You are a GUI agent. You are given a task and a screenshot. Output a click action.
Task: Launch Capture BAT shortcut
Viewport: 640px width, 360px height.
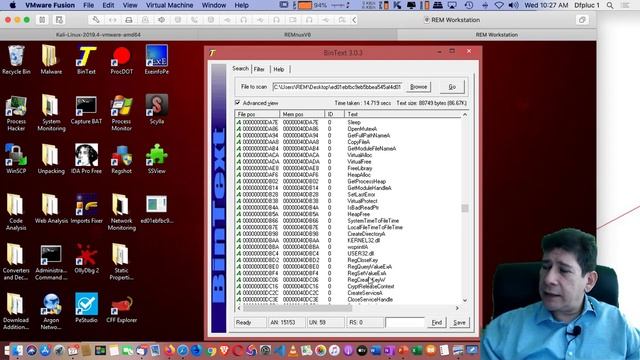(86, 110)
